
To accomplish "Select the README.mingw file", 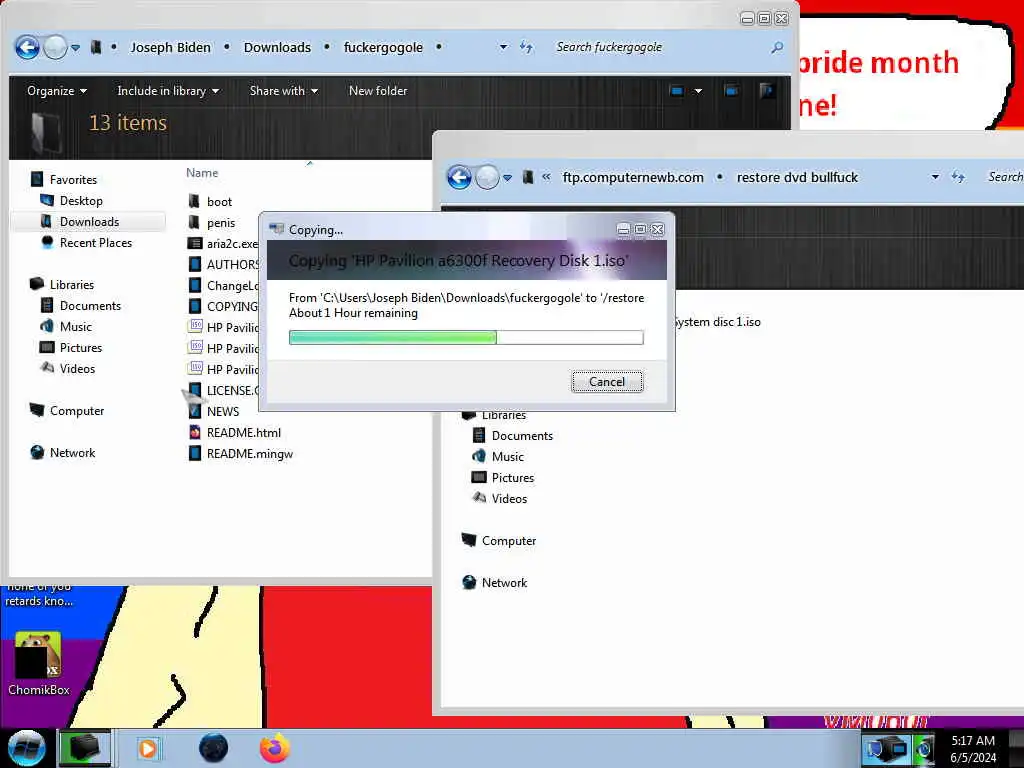I will point(249,453).
